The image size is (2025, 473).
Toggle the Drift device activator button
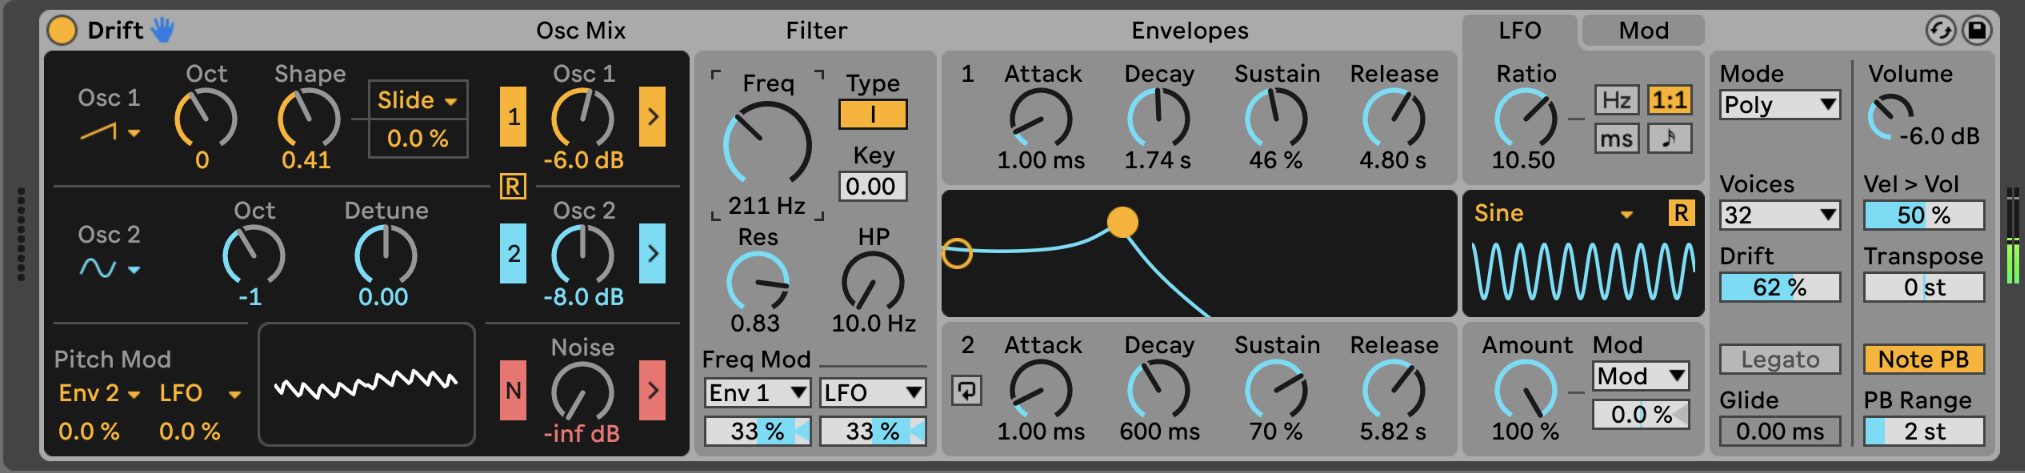(x=62, y=30)
